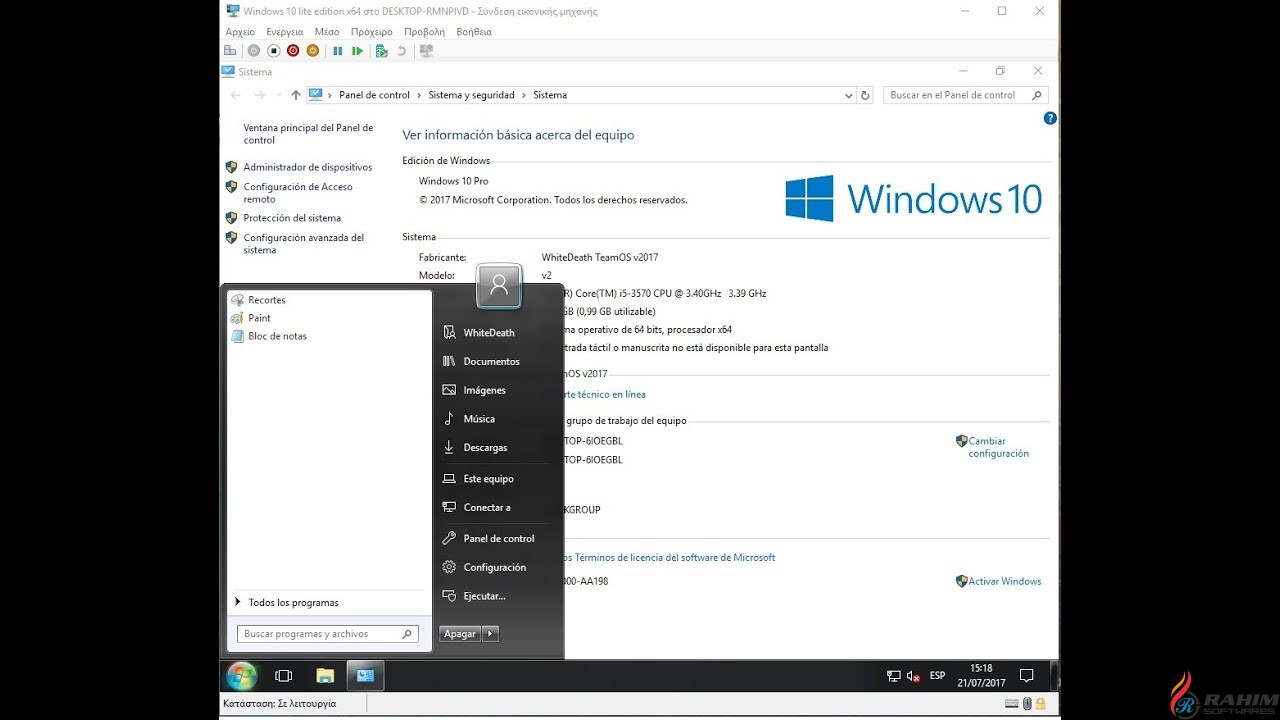1280x720 pixels.
Task: Open Descargas from the Start menu
Action: pos(485,448)
